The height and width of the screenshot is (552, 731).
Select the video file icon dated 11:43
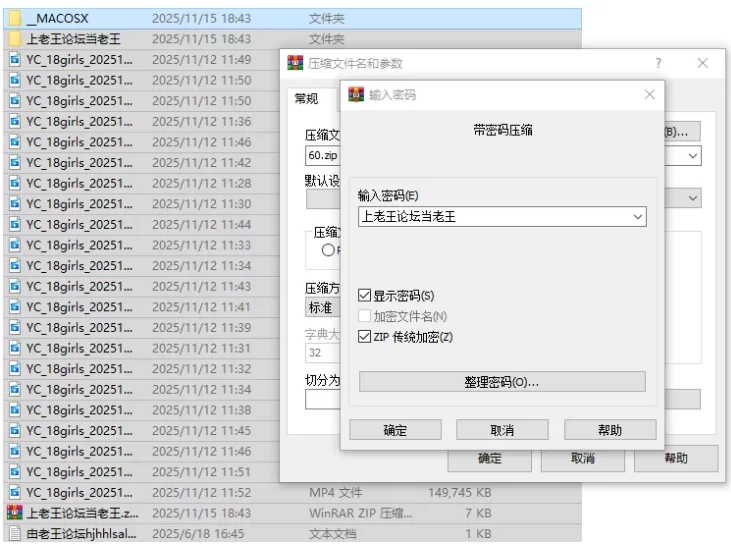pyautogui.click(x=15, y=286)
